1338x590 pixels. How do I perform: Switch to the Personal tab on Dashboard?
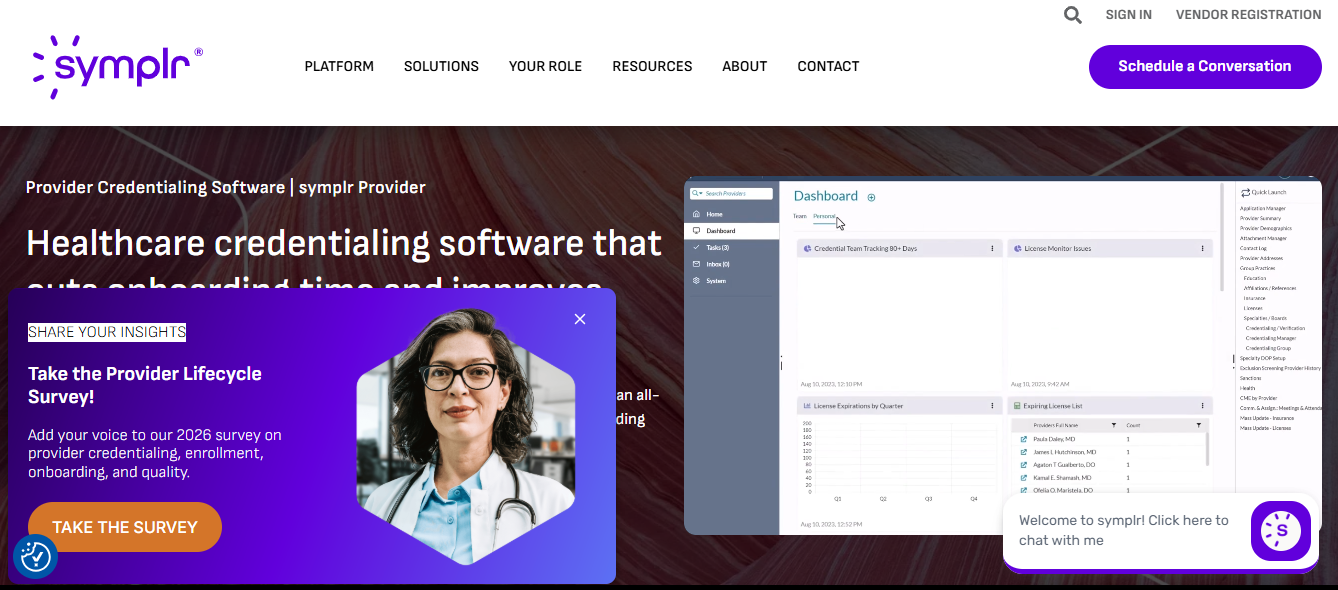coord(824,216)
